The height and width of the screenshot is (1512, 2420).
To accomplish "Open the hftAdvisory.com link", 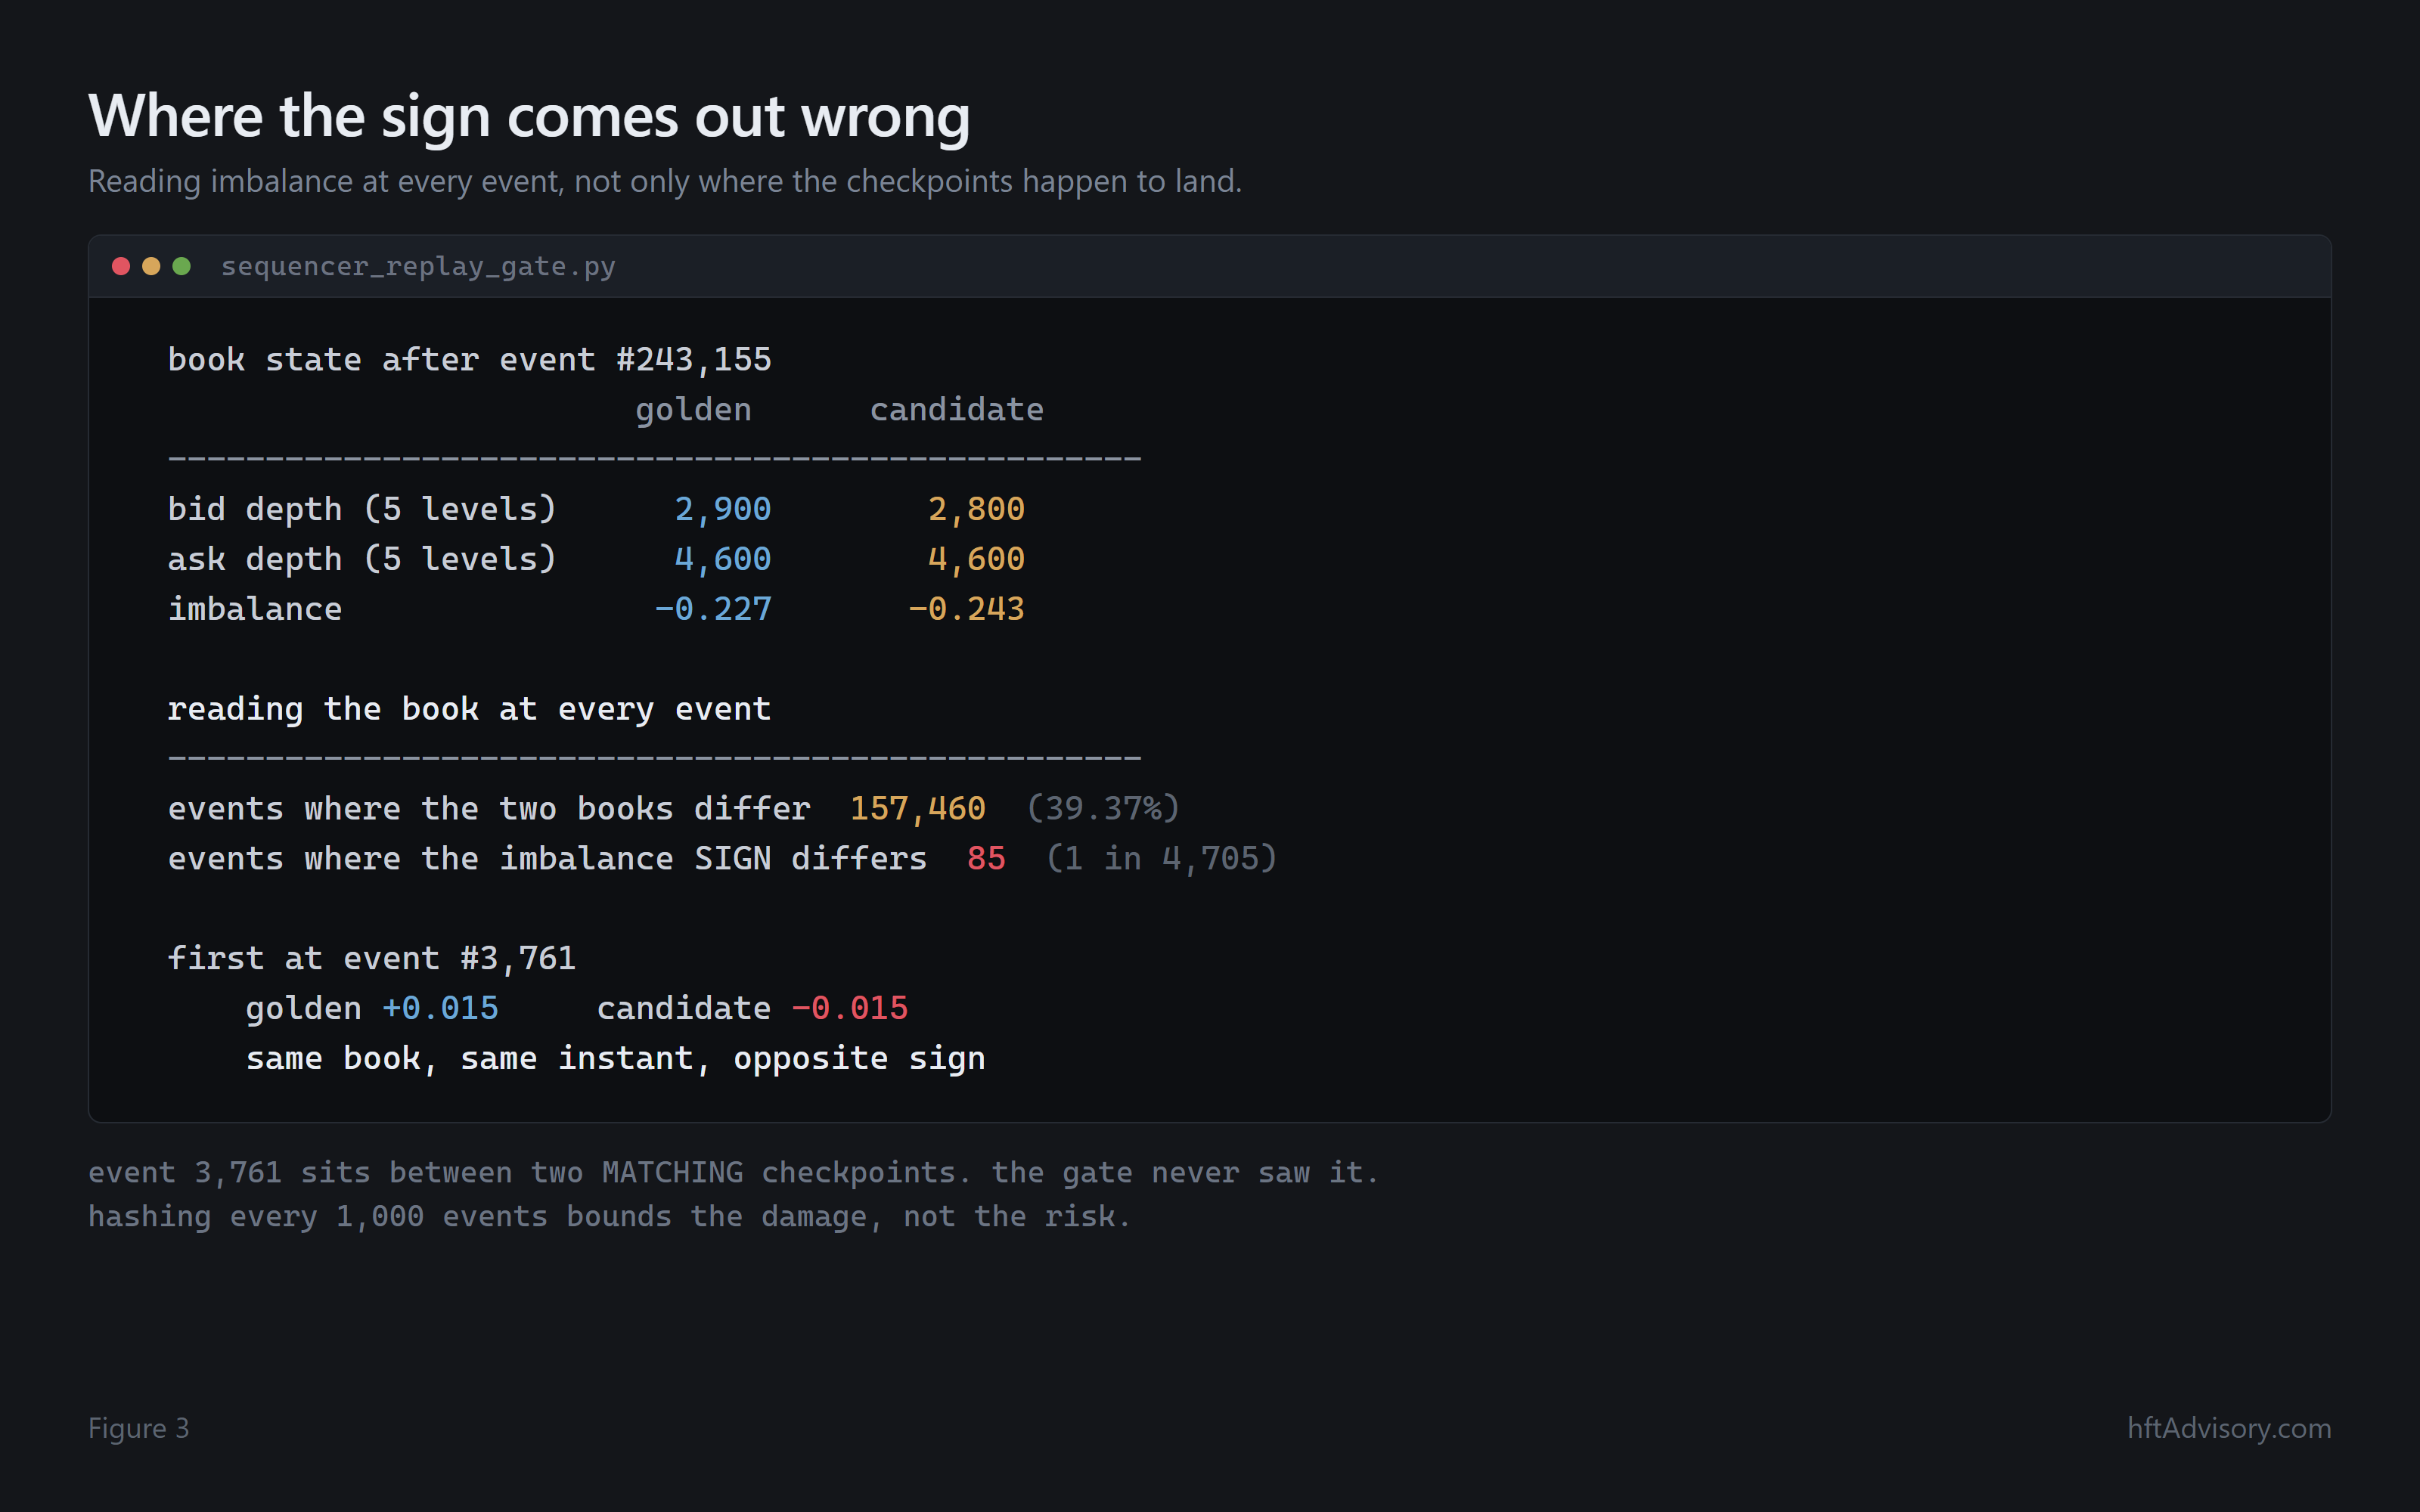I will (2229, 1427).
